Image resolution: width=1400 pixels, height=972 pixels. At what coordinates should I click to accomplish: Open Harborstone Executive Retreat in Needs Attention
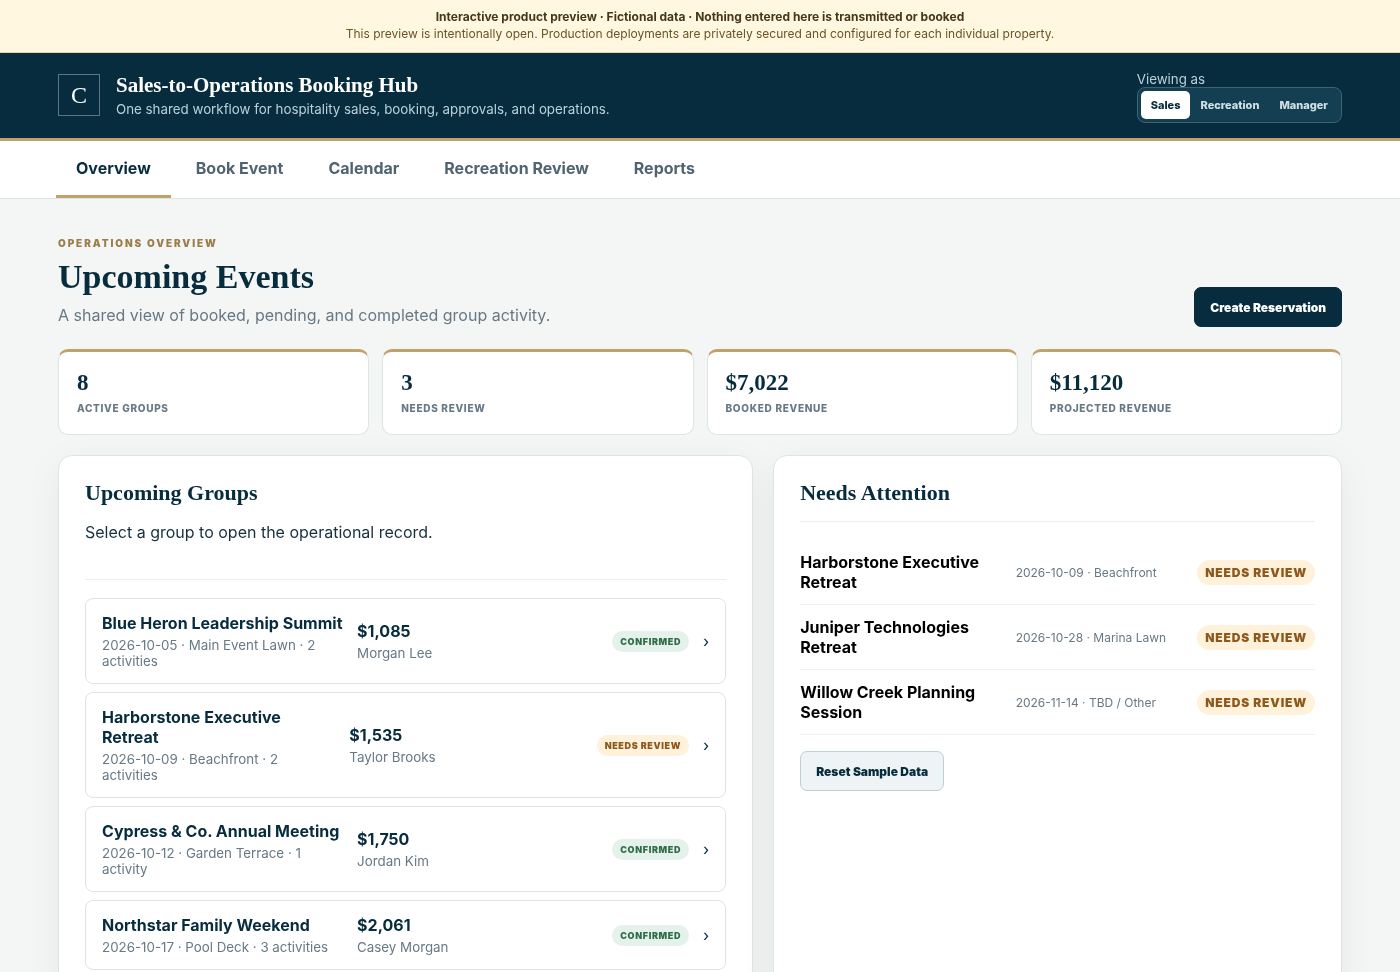pyautogui.click(x=1057, y=572)
